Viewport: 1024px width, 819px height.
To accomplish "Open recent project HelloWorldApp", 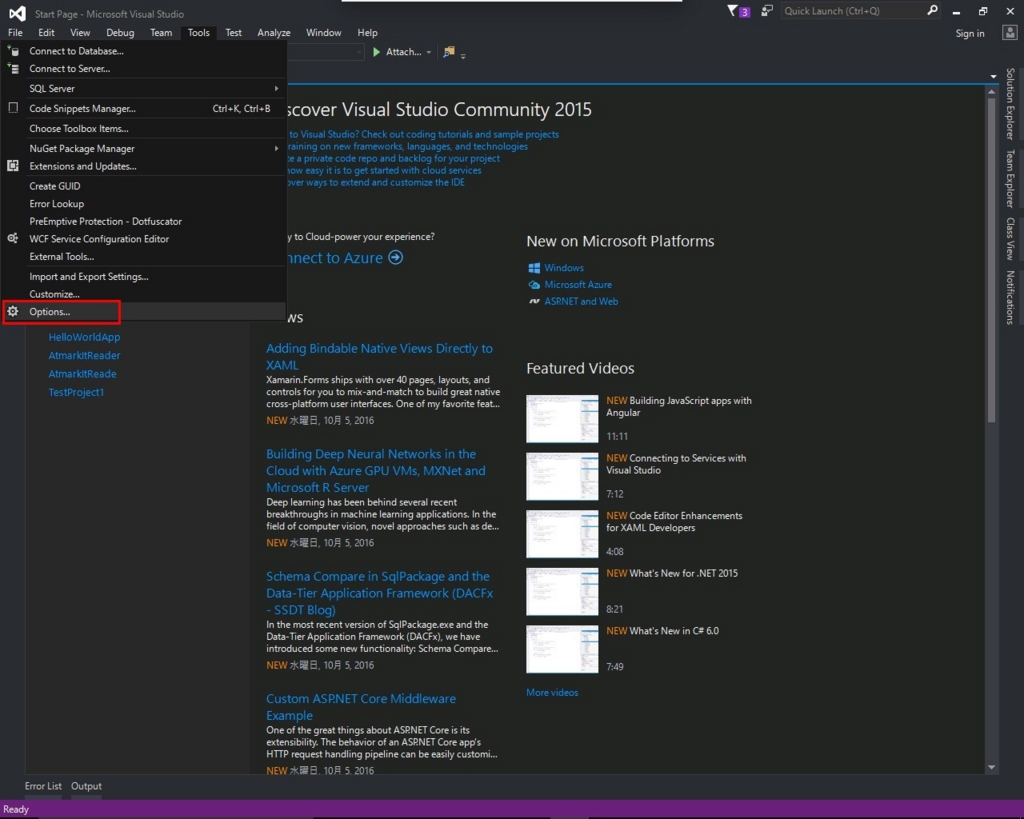I will click(x=84, y=337).
